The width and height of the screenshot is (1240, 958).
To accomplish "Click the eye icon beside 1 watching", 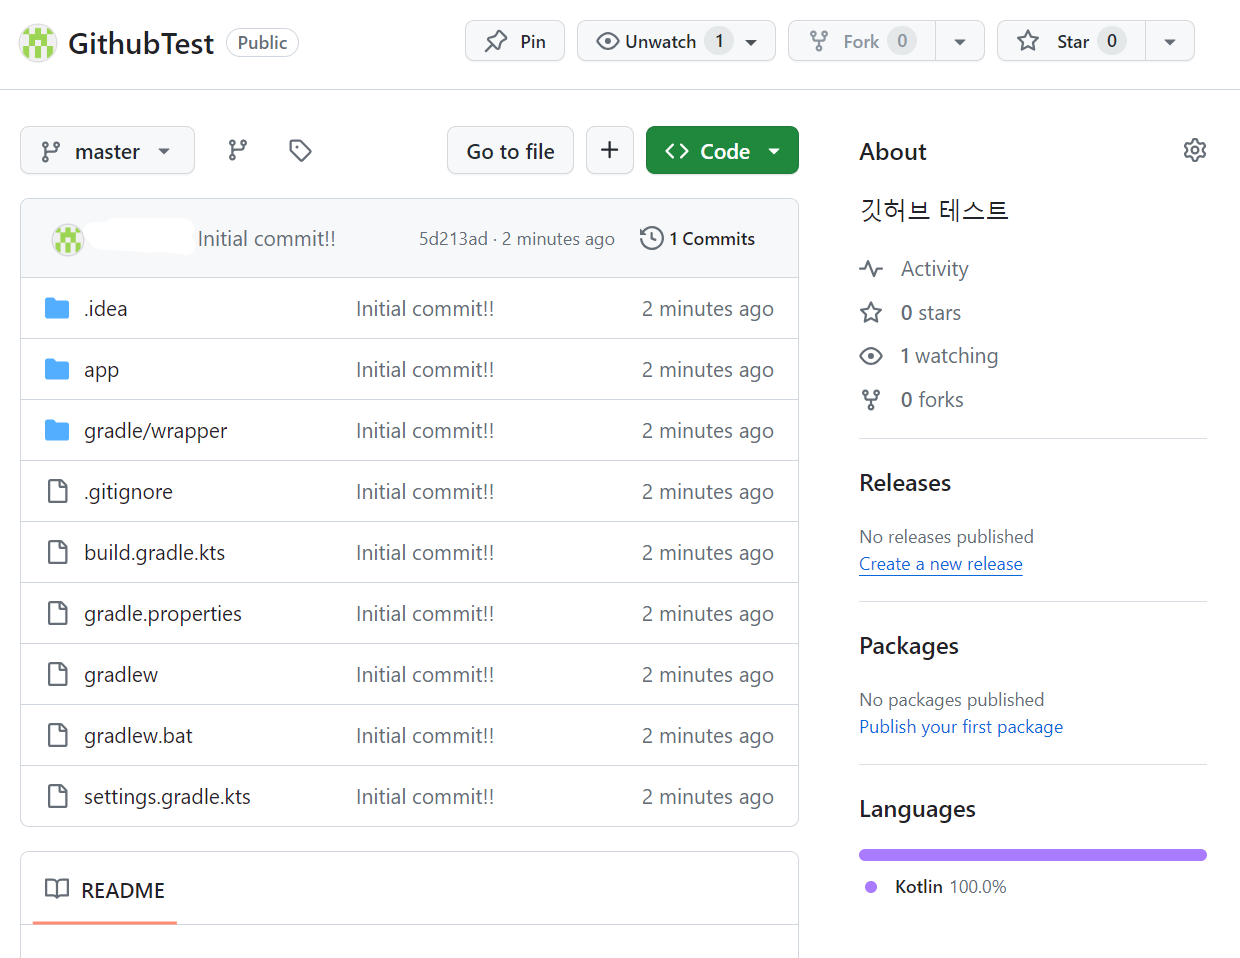I will [871, 356].
